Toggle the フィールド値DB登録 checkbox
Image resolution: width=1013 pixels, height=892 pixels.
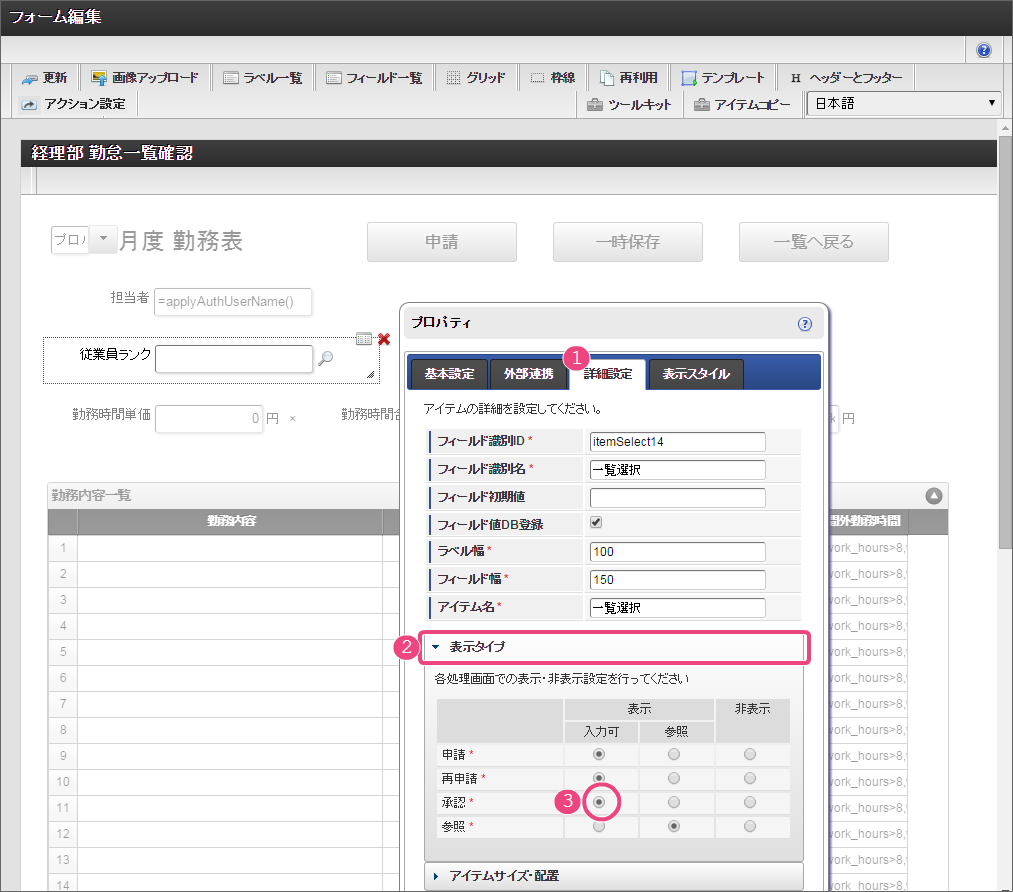click(596, 522)
